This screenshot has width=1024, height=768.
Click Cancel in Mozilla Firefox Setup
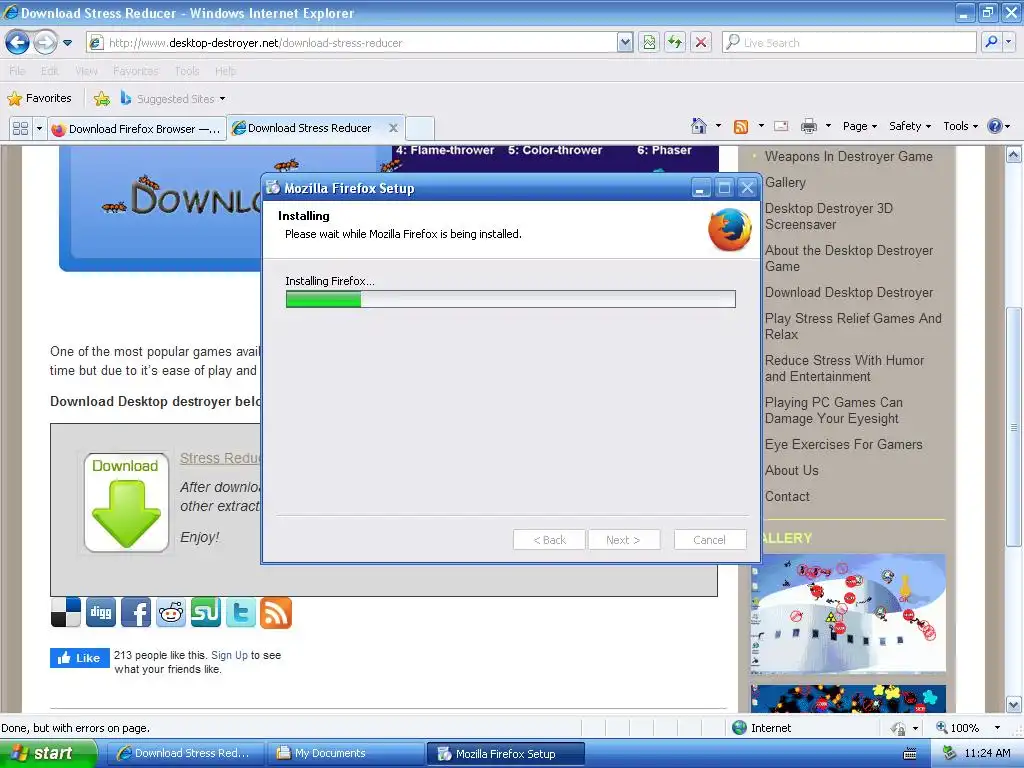point(709,540)
